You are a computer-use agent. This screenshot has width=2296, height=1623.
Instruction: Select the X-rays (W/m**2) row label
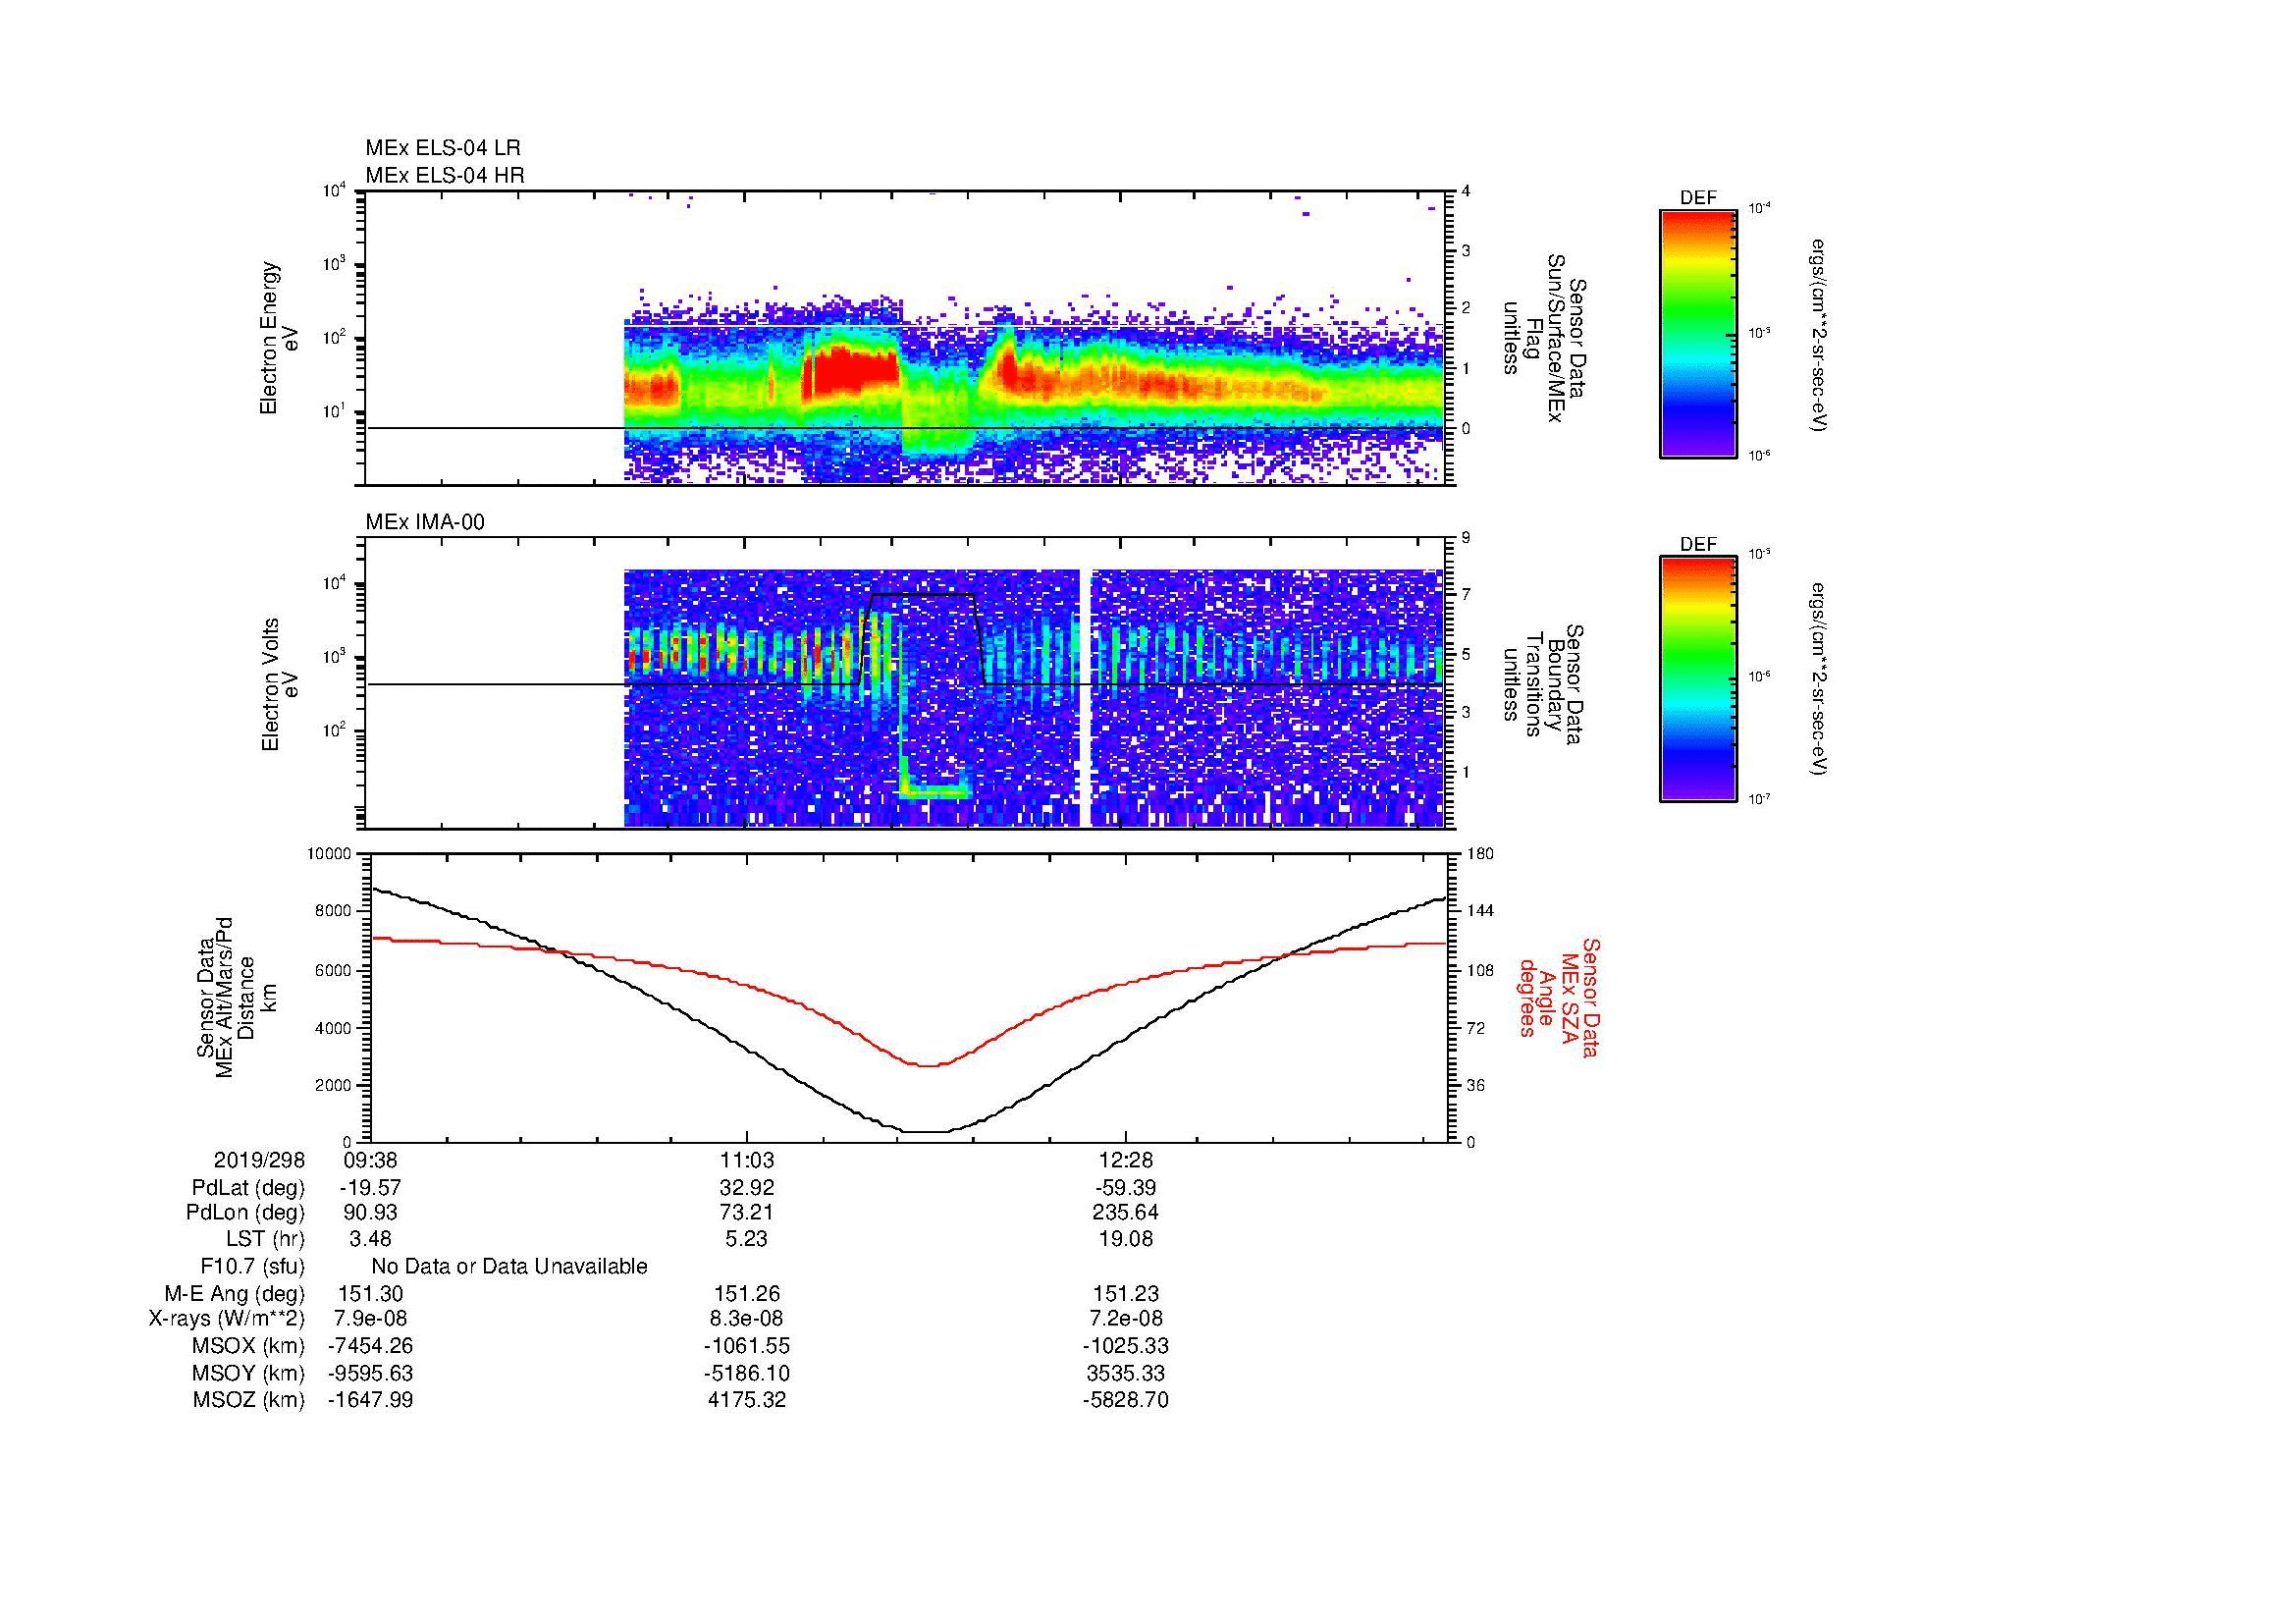pyautogui.click(x=227, y=1319)
